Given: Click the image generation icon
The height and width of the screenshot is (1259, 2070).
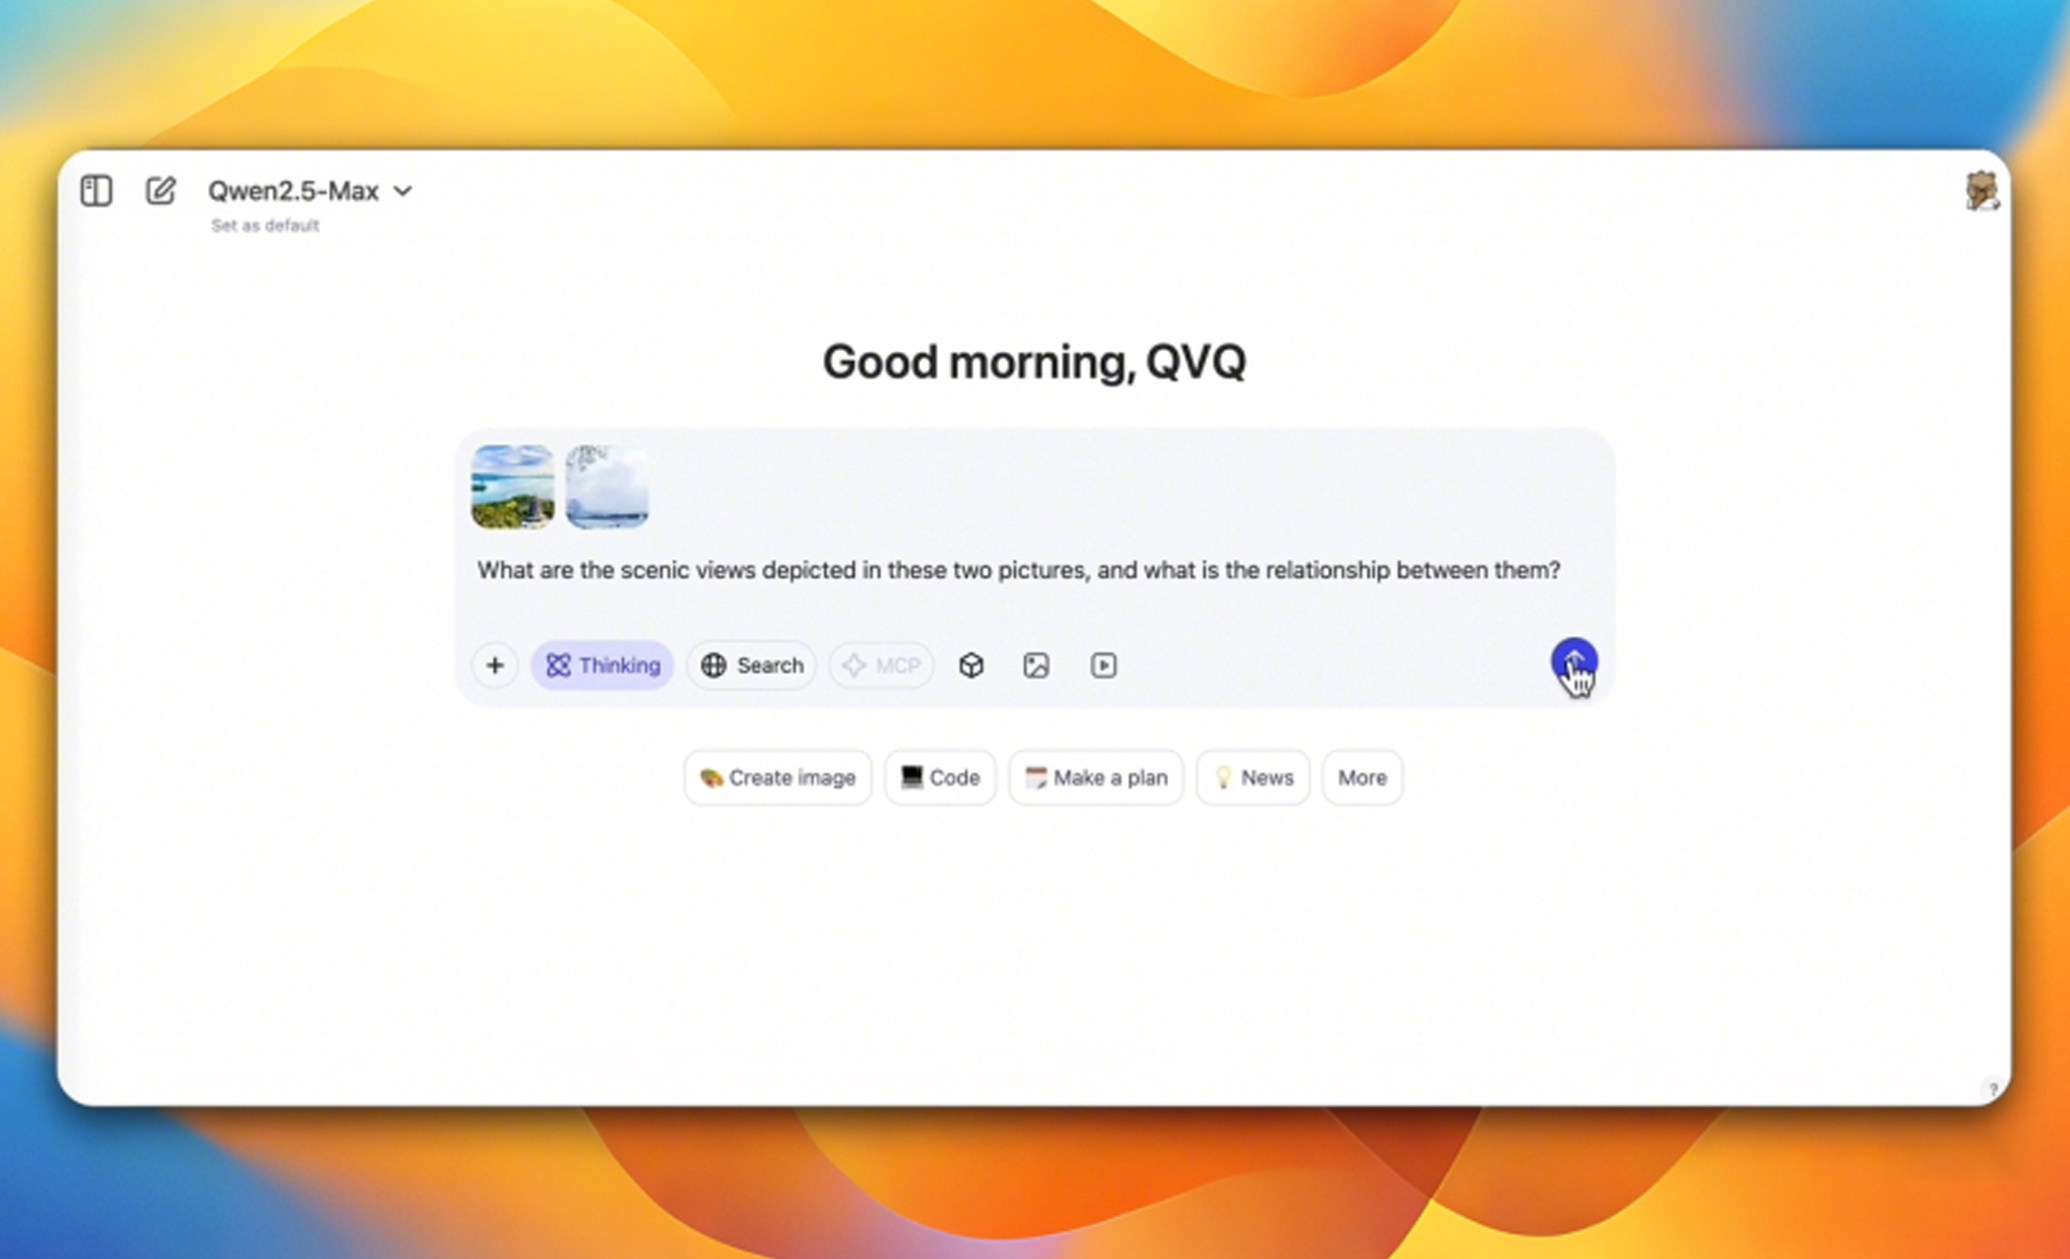Looking at the screenshot, I should click(x=1036, y=665).
